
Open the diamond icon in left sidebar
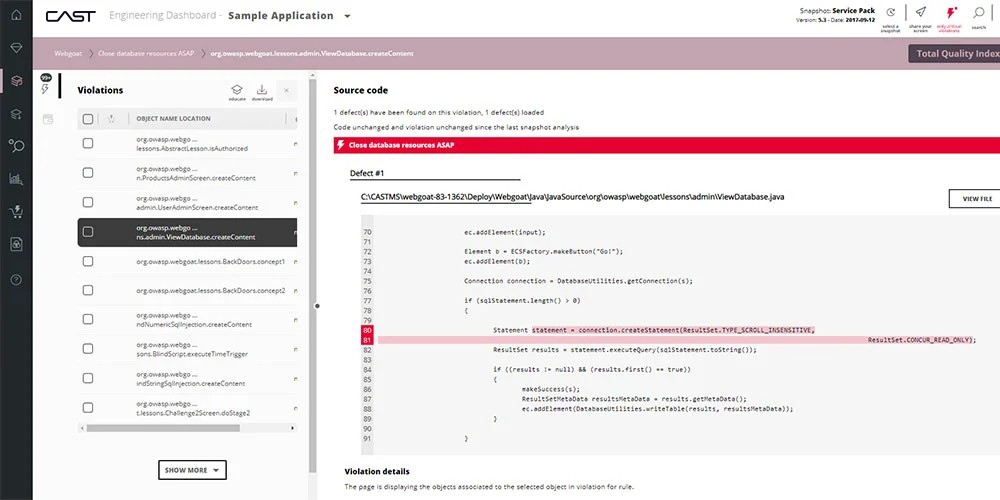pyautogui.click(x=16, y=47)
